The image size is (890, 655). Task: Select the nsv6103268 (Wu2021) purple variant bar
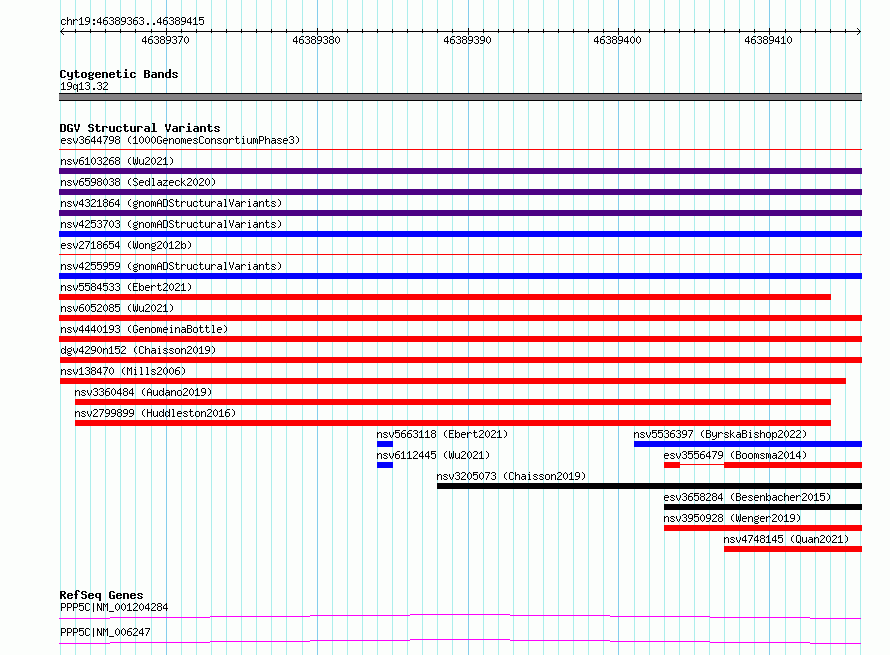(460, 171)
